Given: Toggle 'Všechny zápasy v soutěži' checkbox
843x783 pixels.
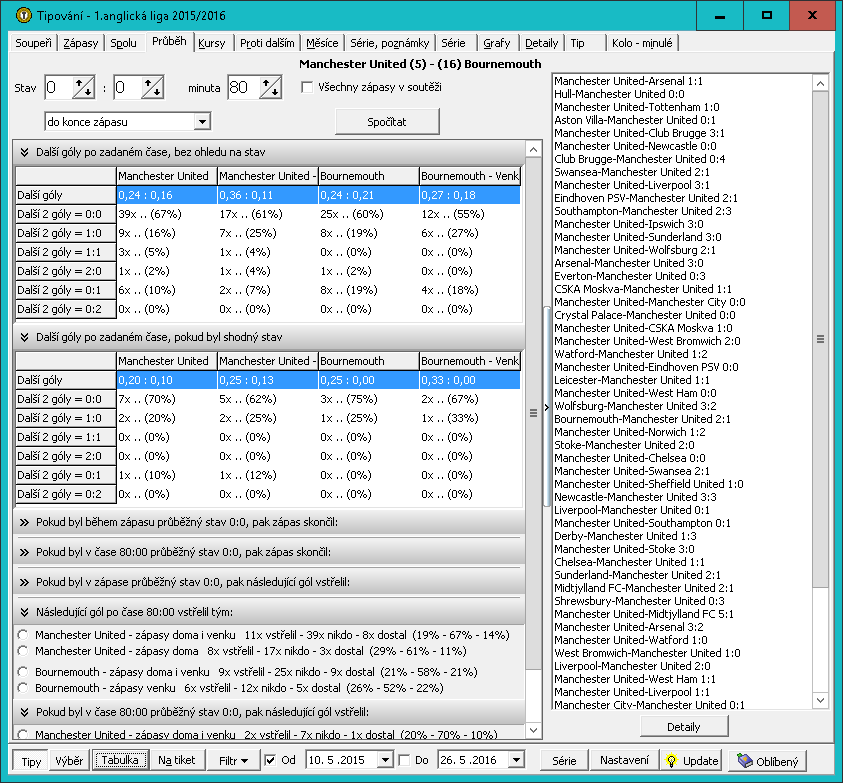Looking at the screenshot, I should click(307, 87).
